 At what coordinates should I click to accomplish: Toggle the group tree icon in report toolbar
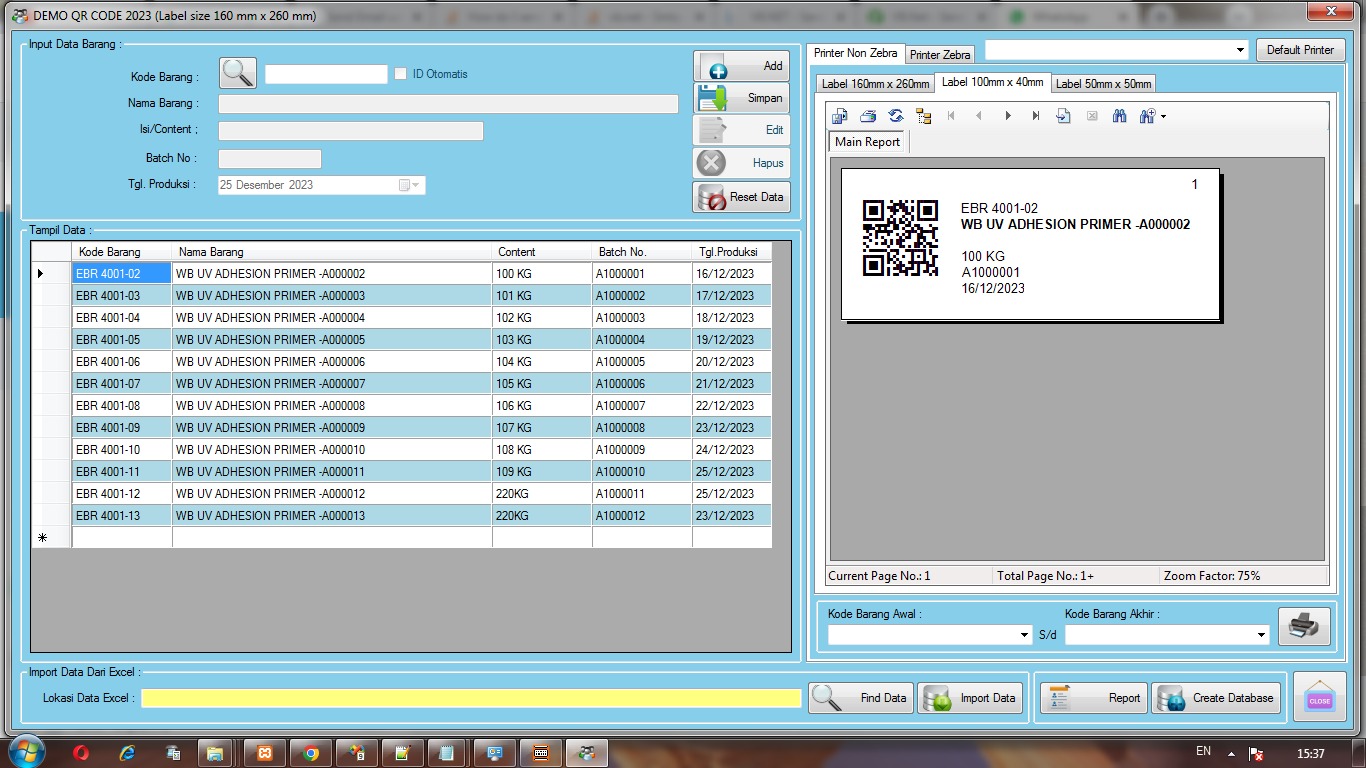pyautogui.click(x=923, y=116)
